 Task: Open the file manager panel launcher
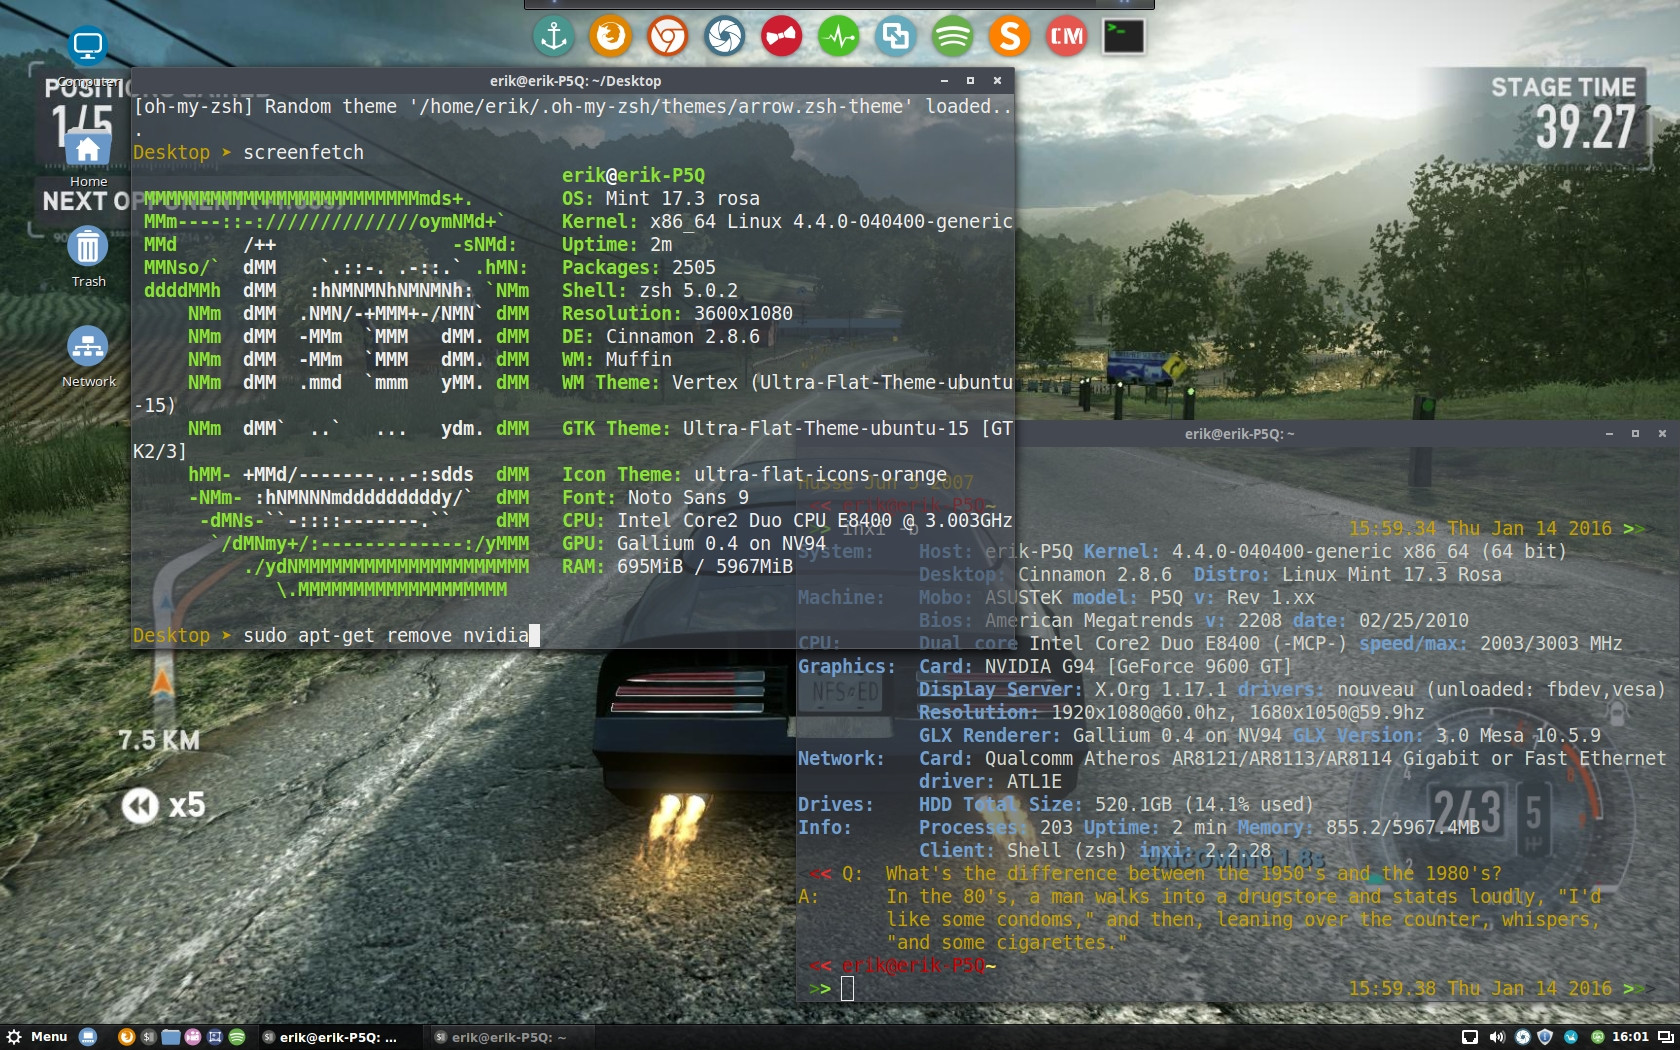click(170, 1037)
